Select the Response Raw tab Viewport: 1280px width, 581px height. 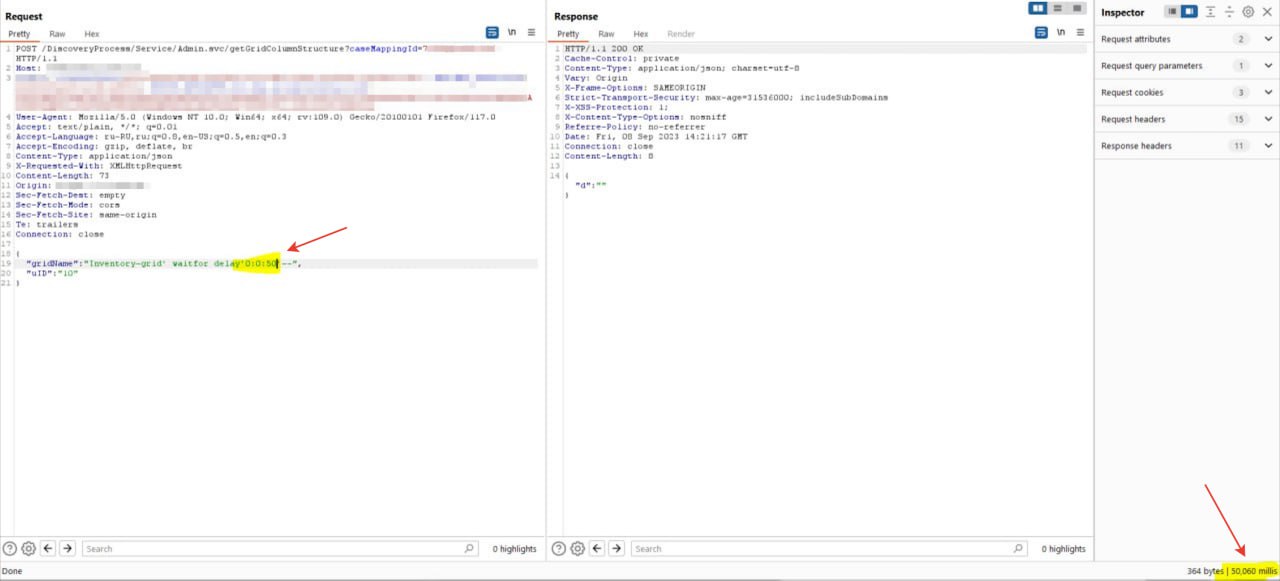606,34
